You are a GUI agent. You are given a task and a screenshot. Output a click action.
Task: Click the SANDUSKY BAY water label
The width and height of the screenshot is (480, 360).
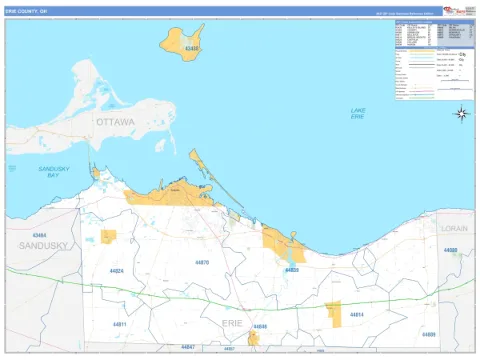54,172
